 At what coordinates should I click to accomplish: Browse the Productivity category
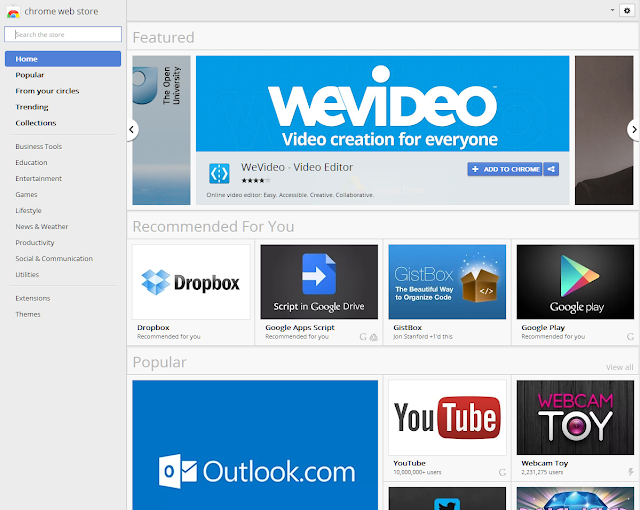point(35,242)
